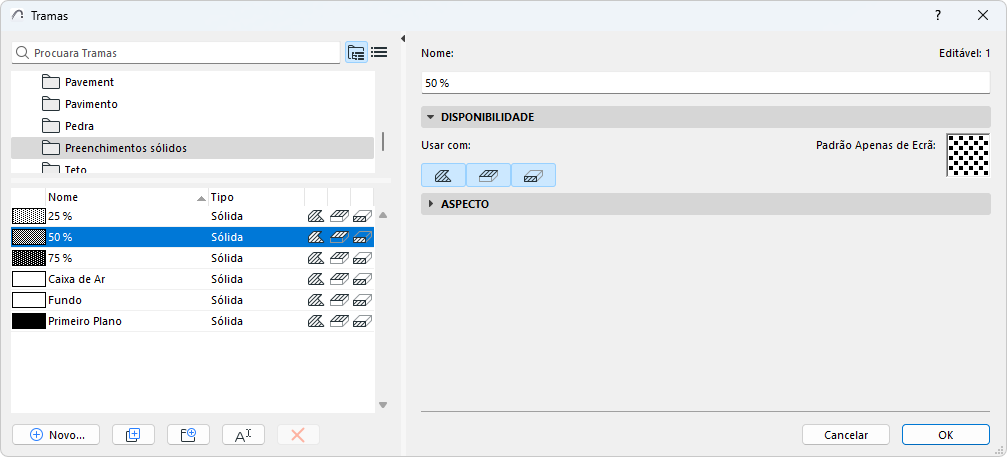Switch to flat list view icon

point(379,53)
